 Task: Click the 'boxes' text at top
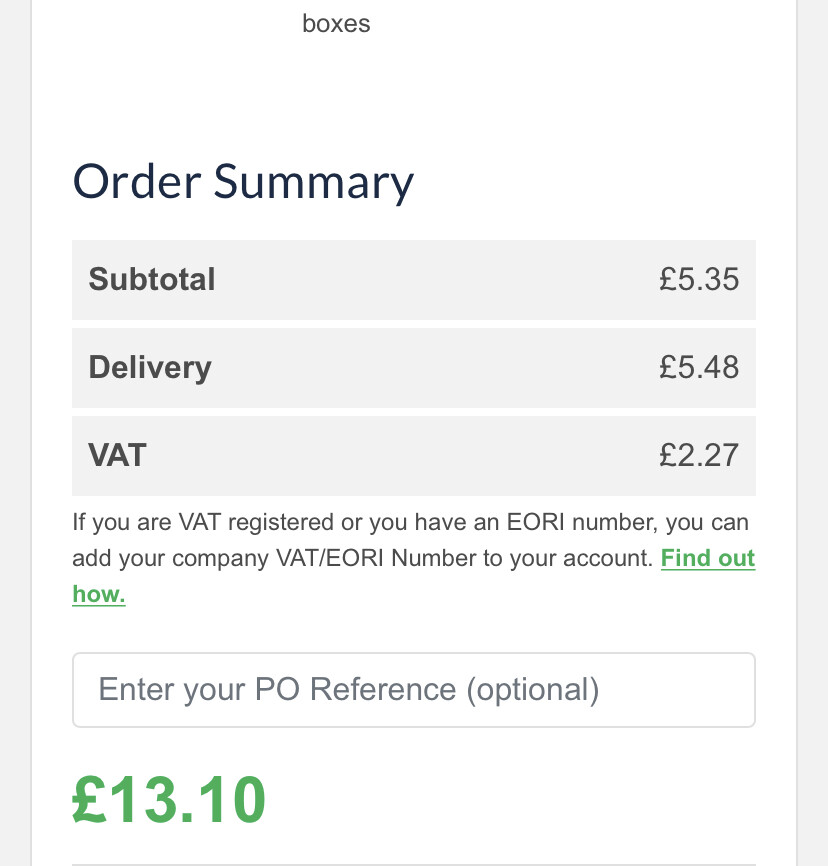pyautogui.click(x=336, y=23)
